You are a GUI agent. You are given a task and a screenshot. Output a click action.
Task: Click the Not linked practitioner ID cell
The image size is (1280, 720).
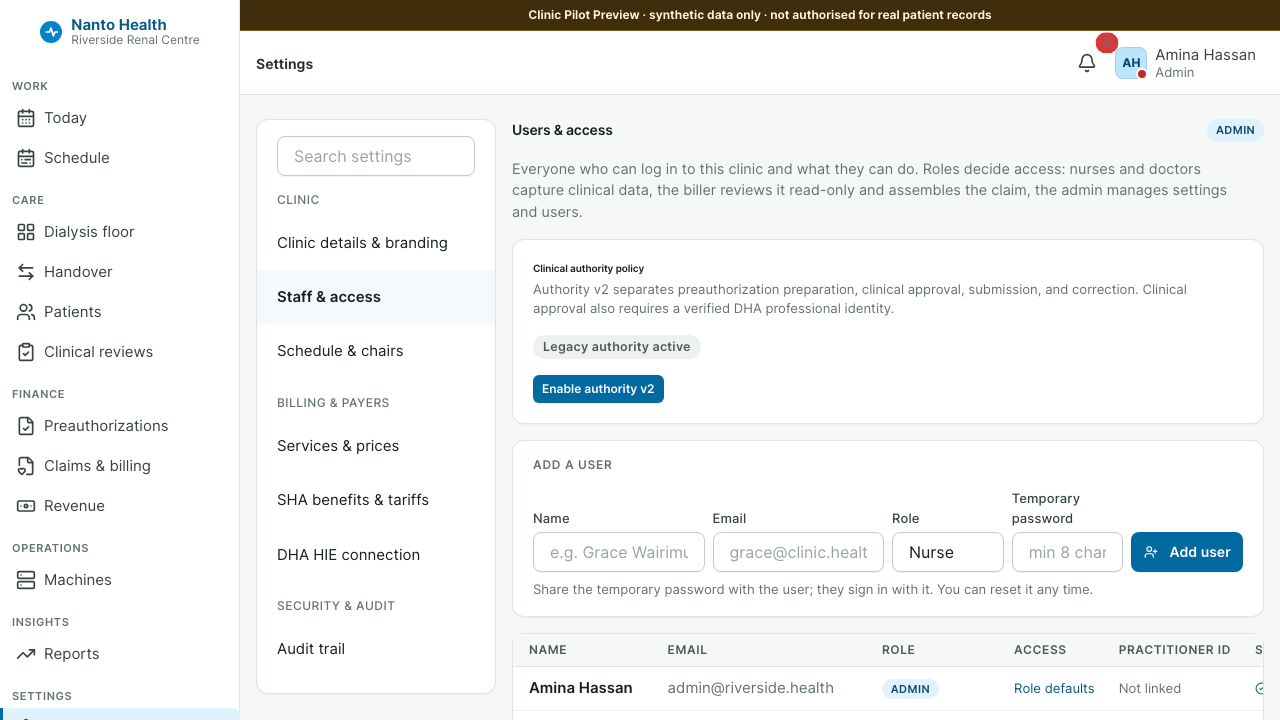pyautogui.click(x=1150, y=689)
